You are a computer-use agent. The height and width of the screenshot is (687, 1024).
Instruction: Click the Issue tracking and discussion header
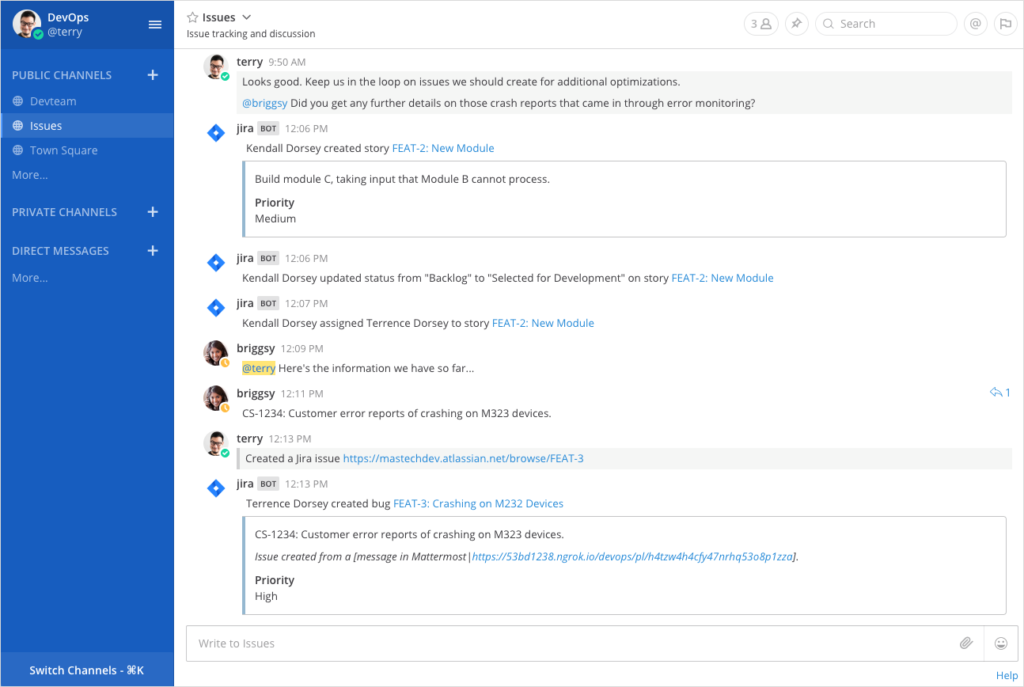[x=251, y=34]
